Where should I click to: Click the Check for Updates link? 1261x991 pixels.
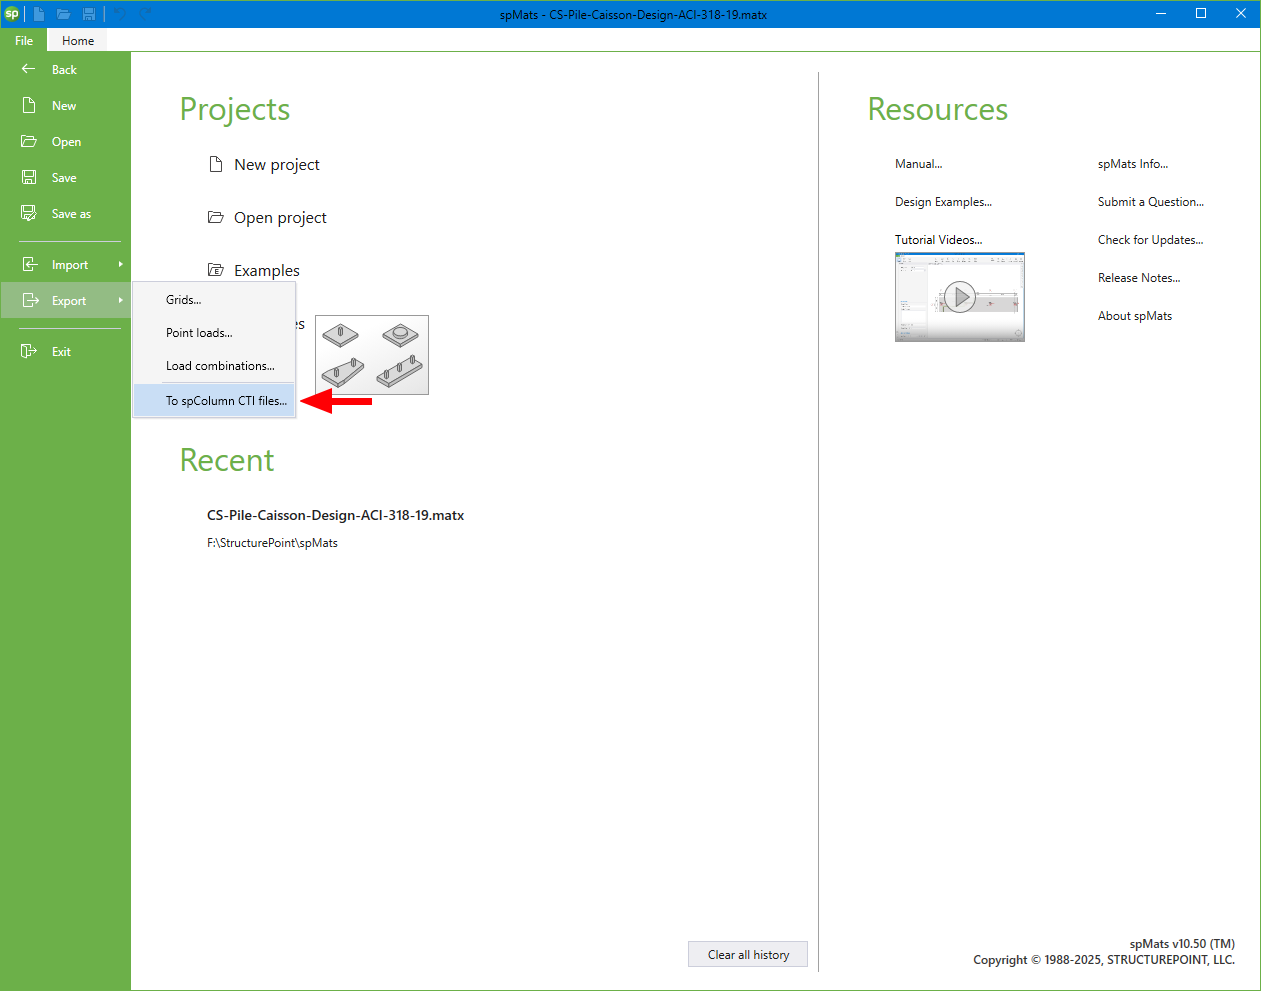(x=1150, y=239)
